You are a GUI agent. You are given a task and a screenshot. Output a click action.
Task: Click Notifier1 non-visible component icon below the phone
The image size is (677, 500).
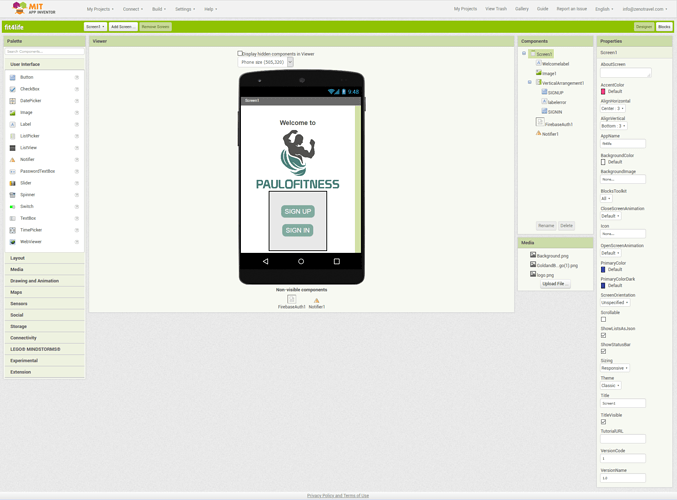point(316,300)
